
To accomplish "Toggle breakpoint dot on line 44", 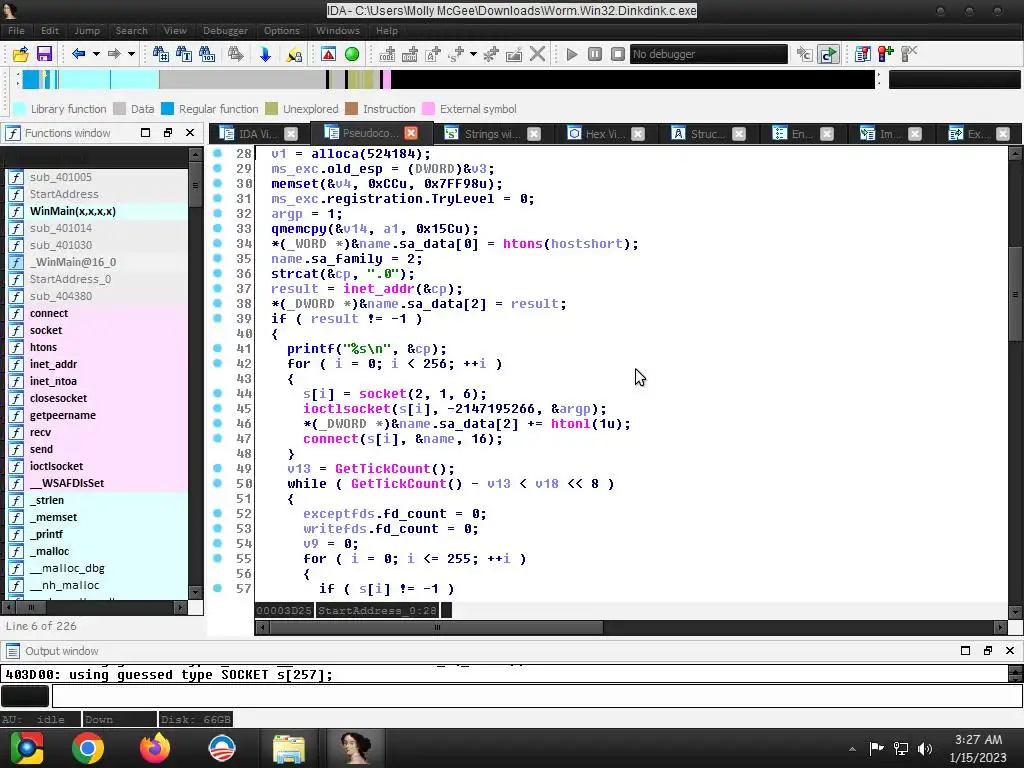I will 217,393.
